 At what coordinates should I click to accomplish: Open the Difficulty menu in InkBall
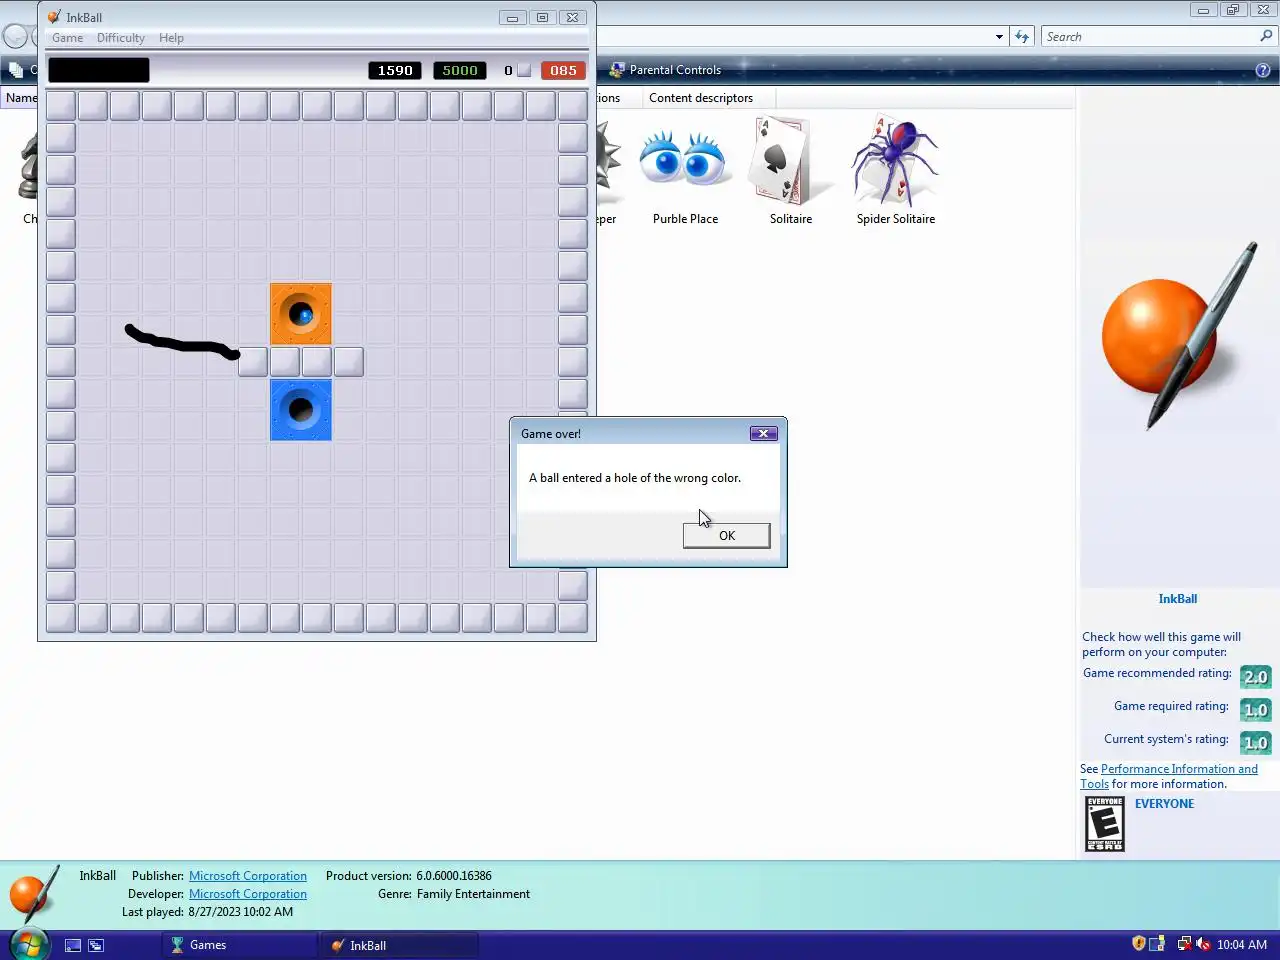(x=121, y=38)
